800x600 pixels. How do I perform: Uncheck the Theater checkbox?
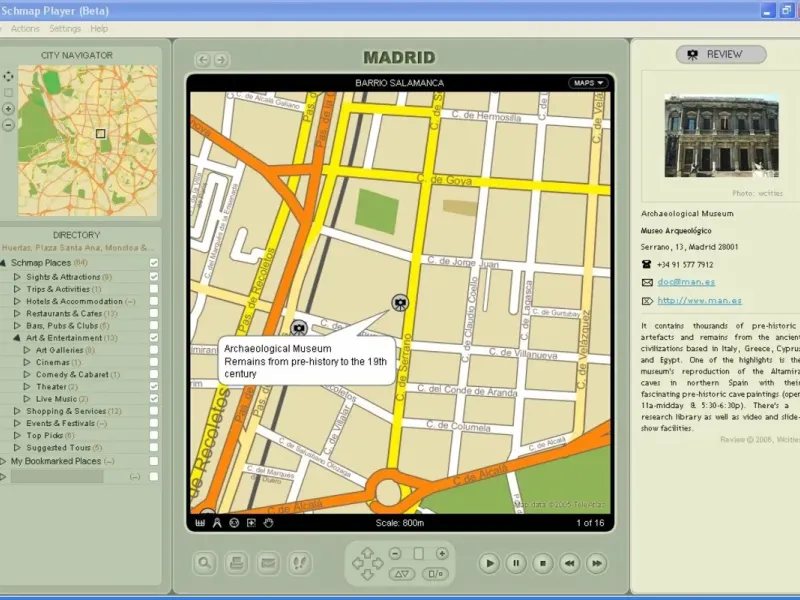pos(154,387)
